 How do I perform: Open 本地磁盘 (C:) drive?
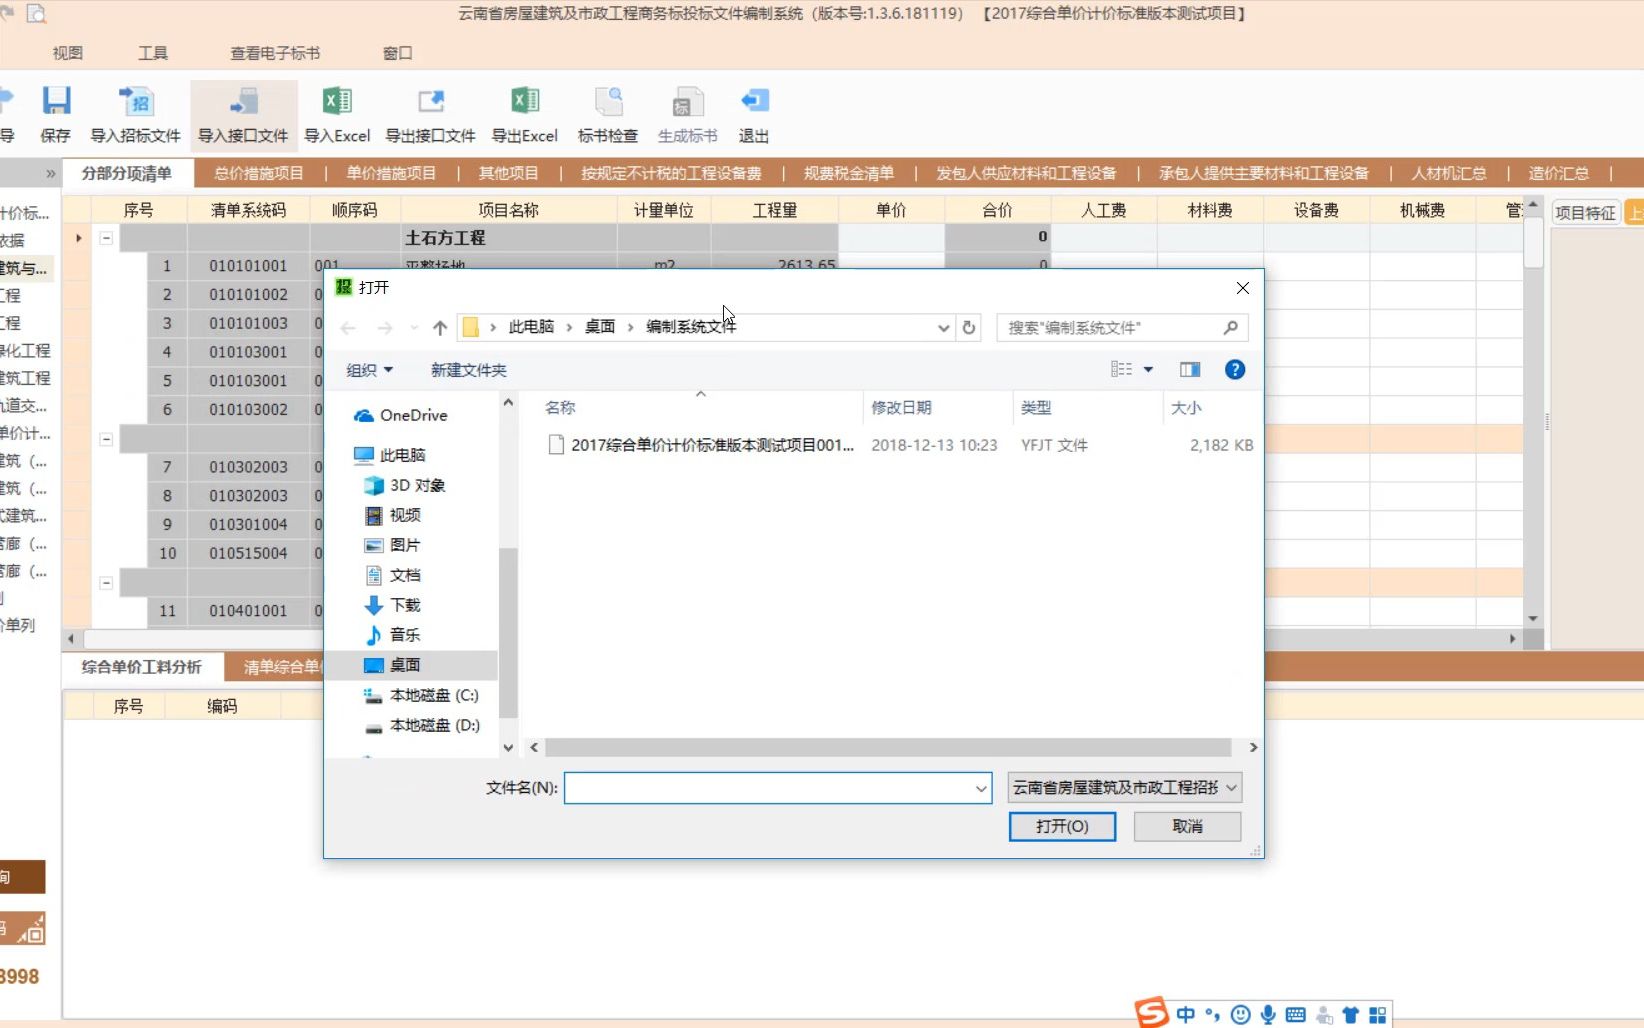point(421,695)
